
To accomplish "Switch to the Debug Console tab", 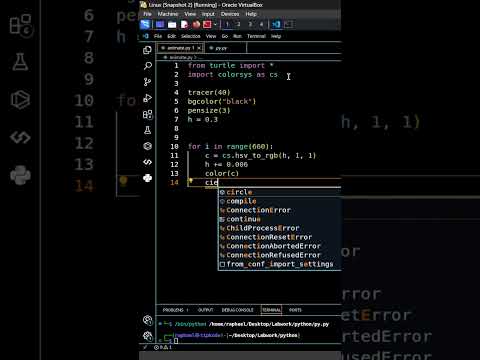I will [x=237, y=310].
